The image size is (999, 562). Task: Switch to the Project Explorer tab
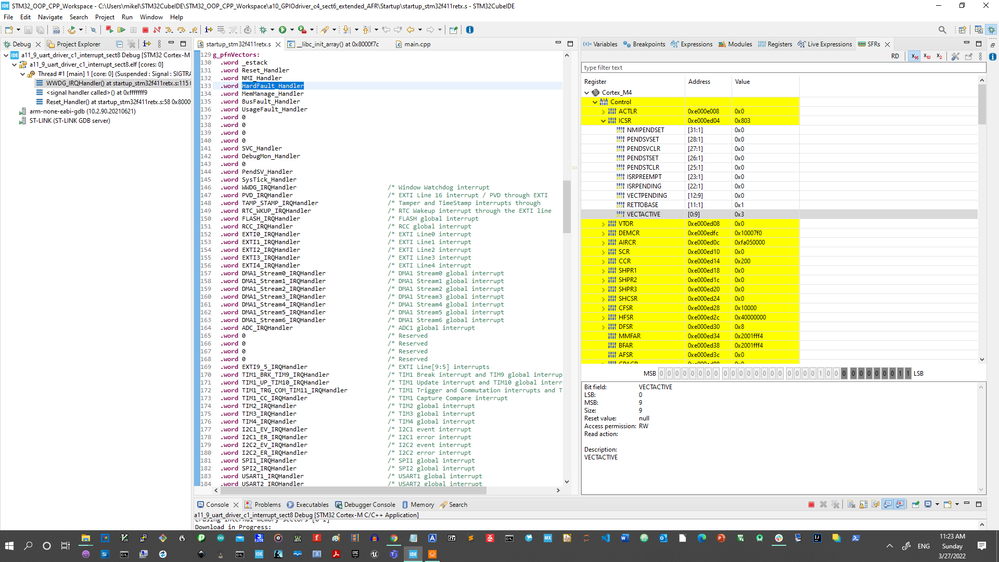[x=73, y=44]
